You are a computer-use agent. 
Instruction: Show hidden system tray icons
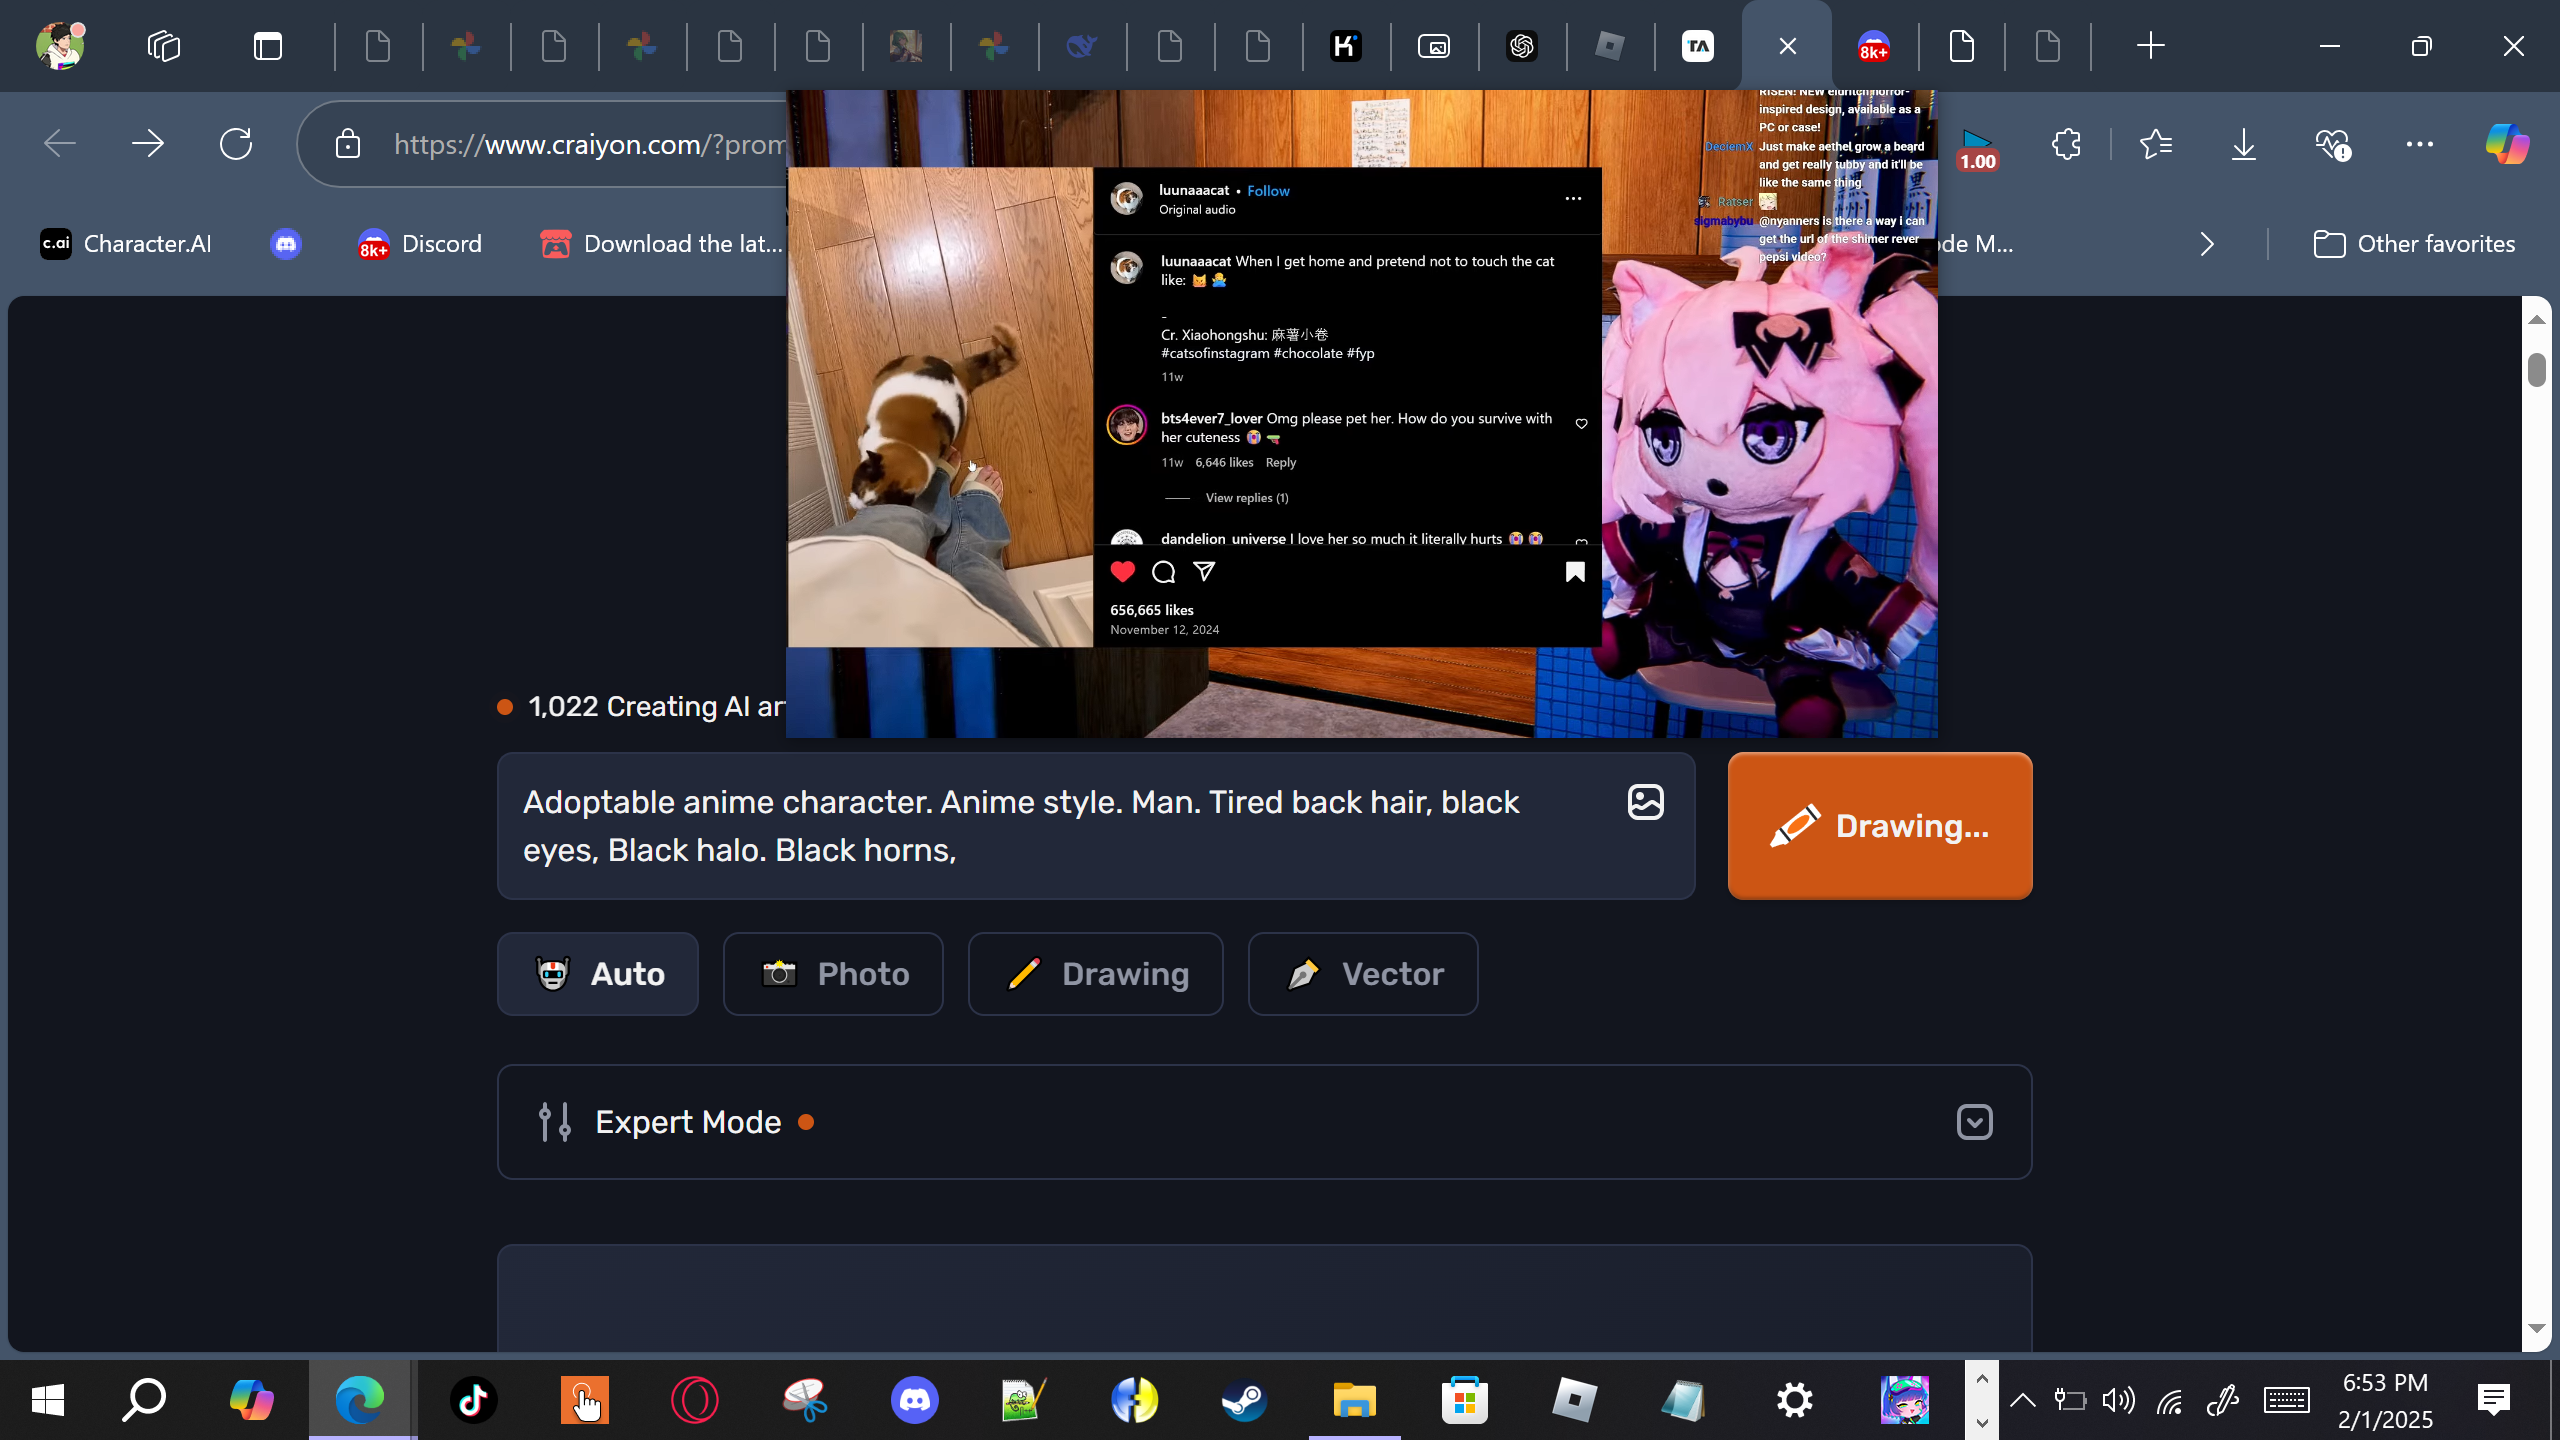[2022, 1400]
